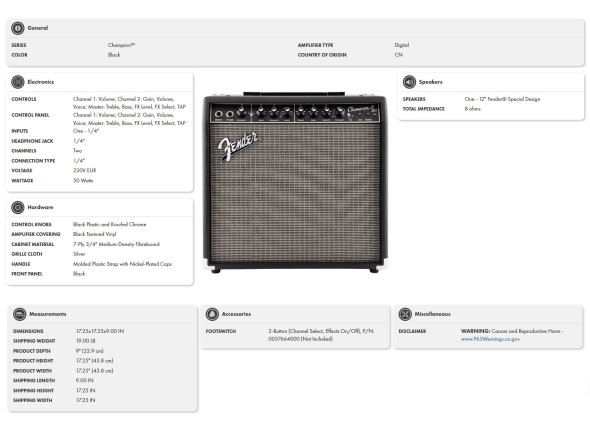Select the Measurements section heading
Image resolution: width=590 pixels, height=434 pixels.
[x=48, y=314]
